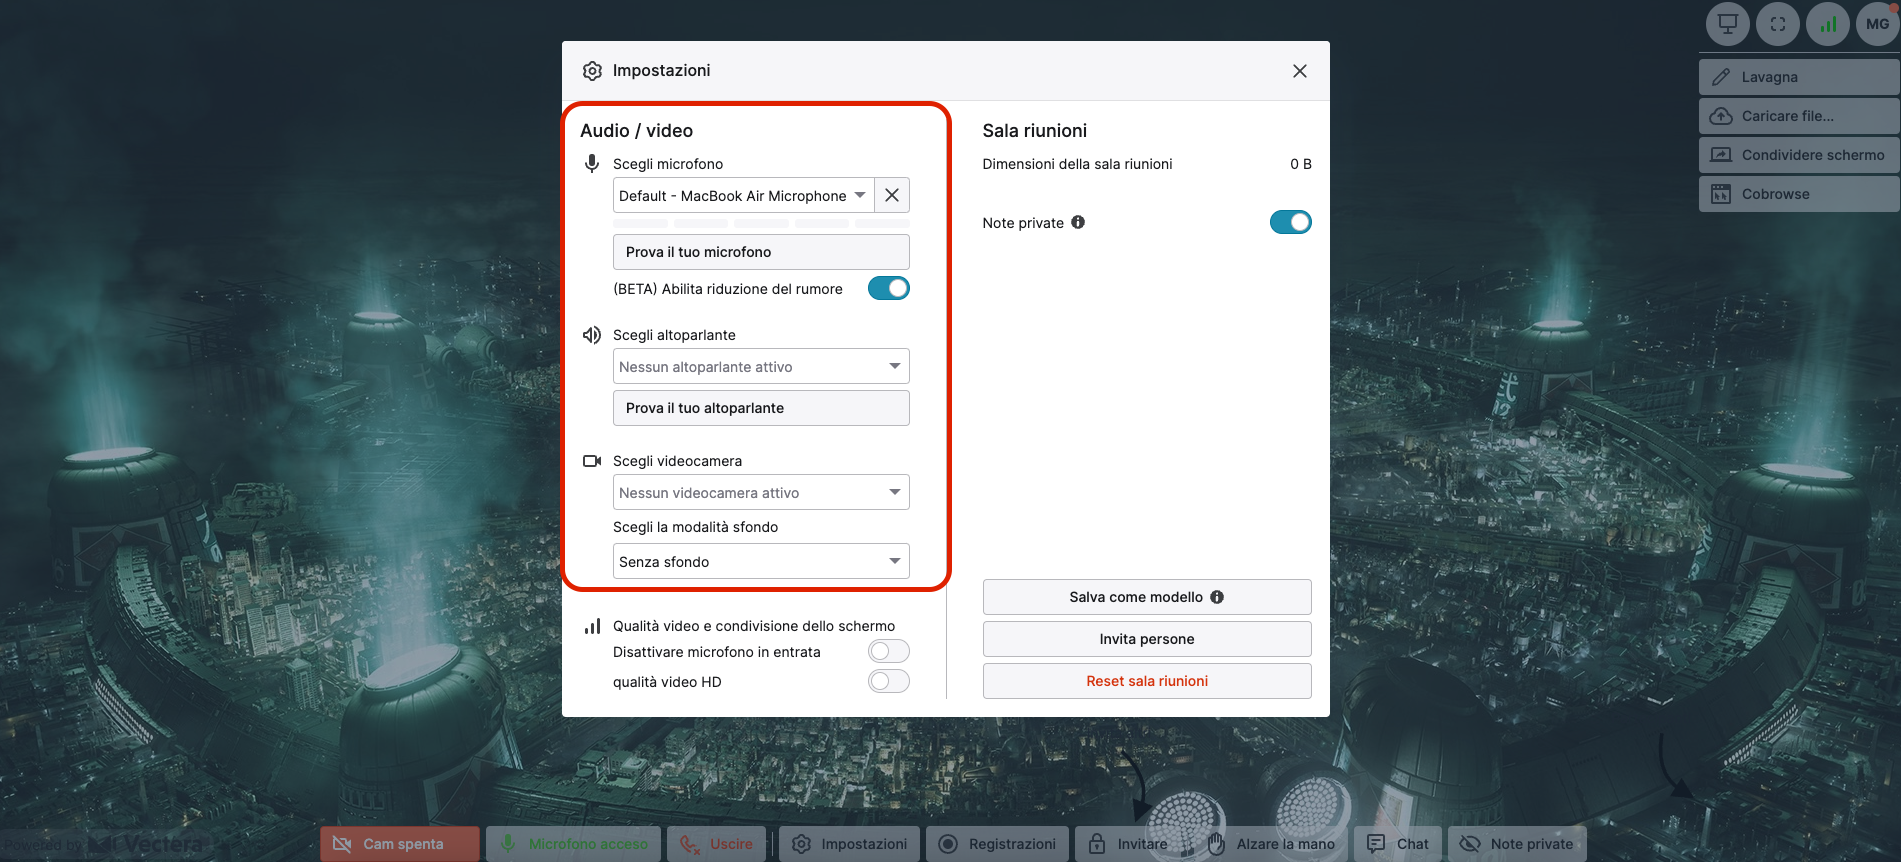Open Lavagna whiteboard tool

click(1799, 77)
